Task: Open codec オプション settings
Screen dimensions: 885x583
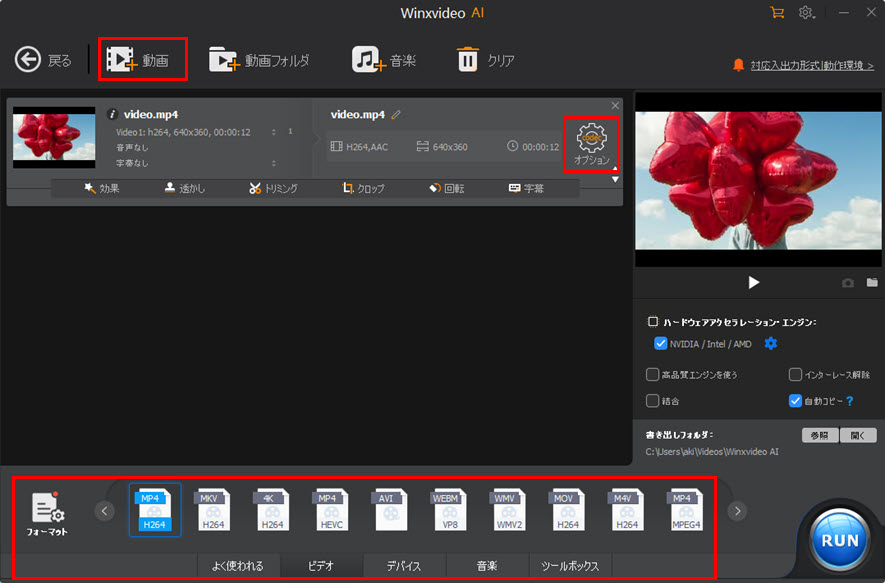Action: (x=592, y=144)
